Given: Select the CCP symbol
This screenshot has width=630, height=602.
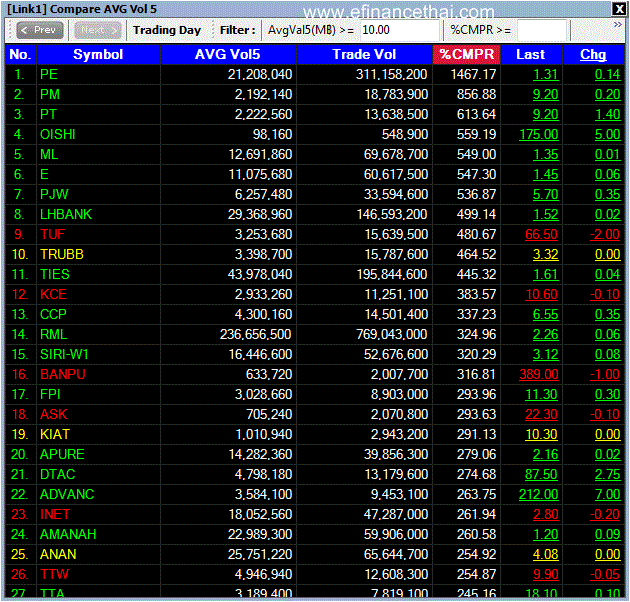Looking at the screenshot, I should point(53,314).
